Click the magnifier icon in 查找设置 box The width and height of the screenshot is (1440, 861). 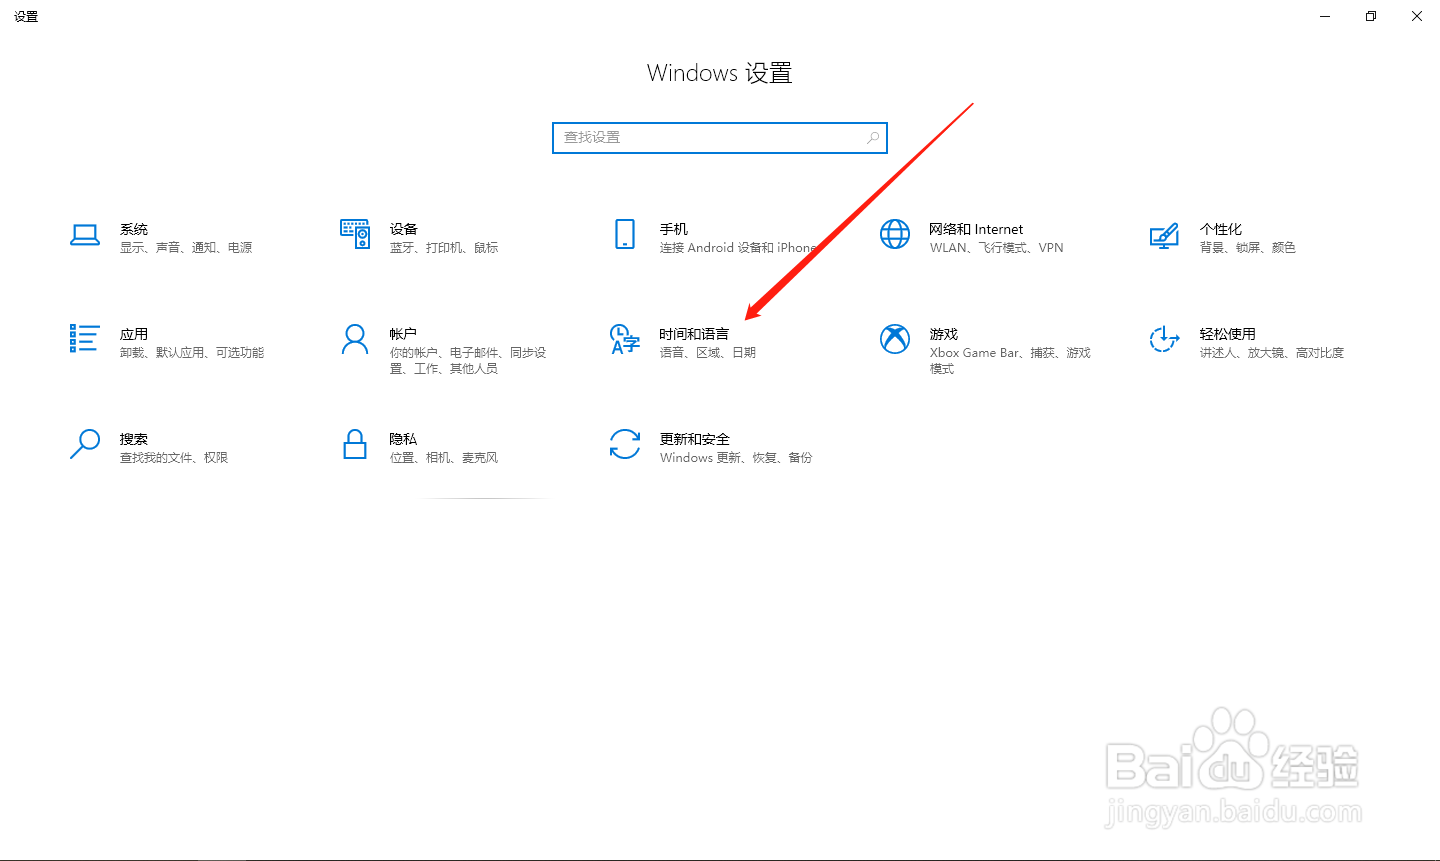click(873, 137)
